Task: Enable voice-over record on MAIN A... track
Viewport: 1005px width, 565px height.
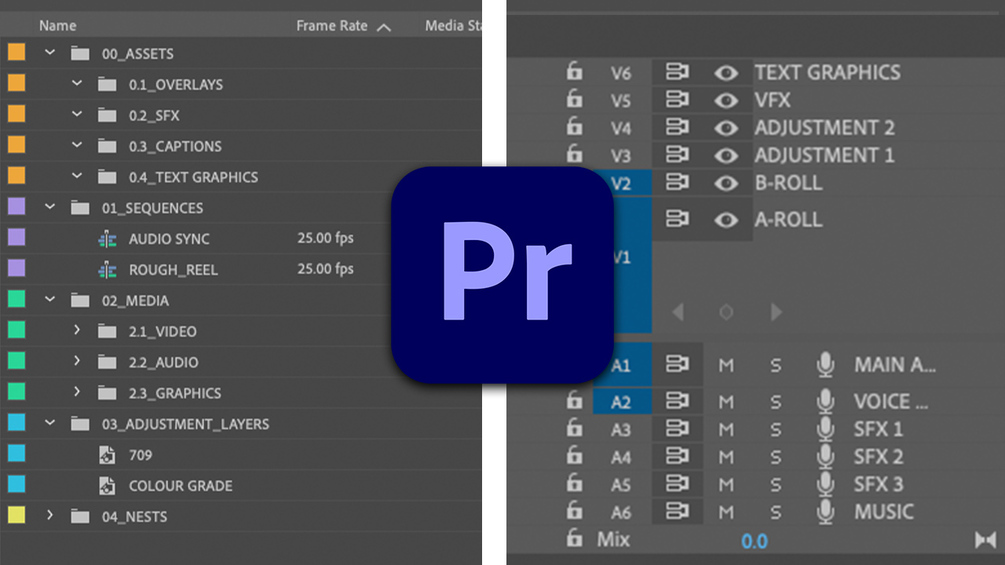Action: coord(826,364)
